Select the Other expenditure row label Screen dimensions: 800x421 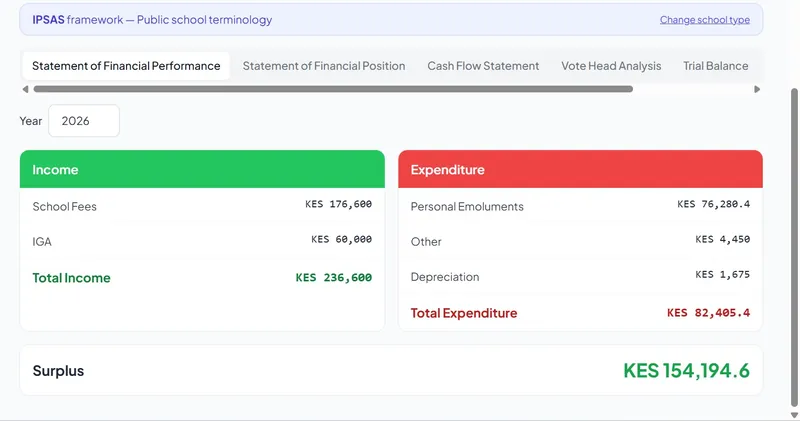tap(426, 242)
